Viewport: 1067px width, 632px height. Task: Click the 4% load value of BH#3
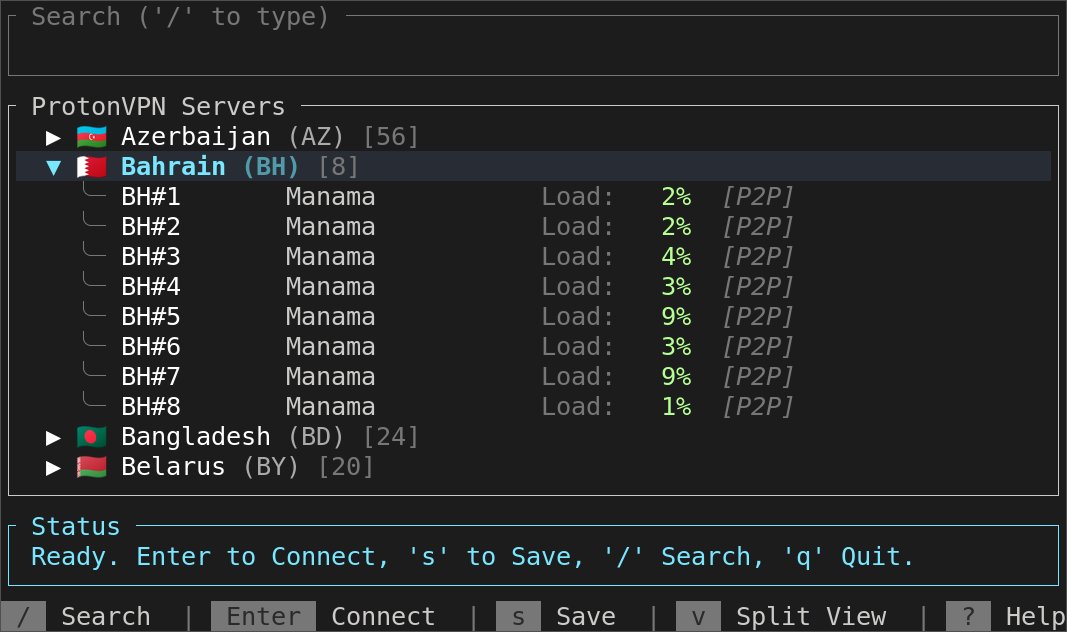(676, 256)
